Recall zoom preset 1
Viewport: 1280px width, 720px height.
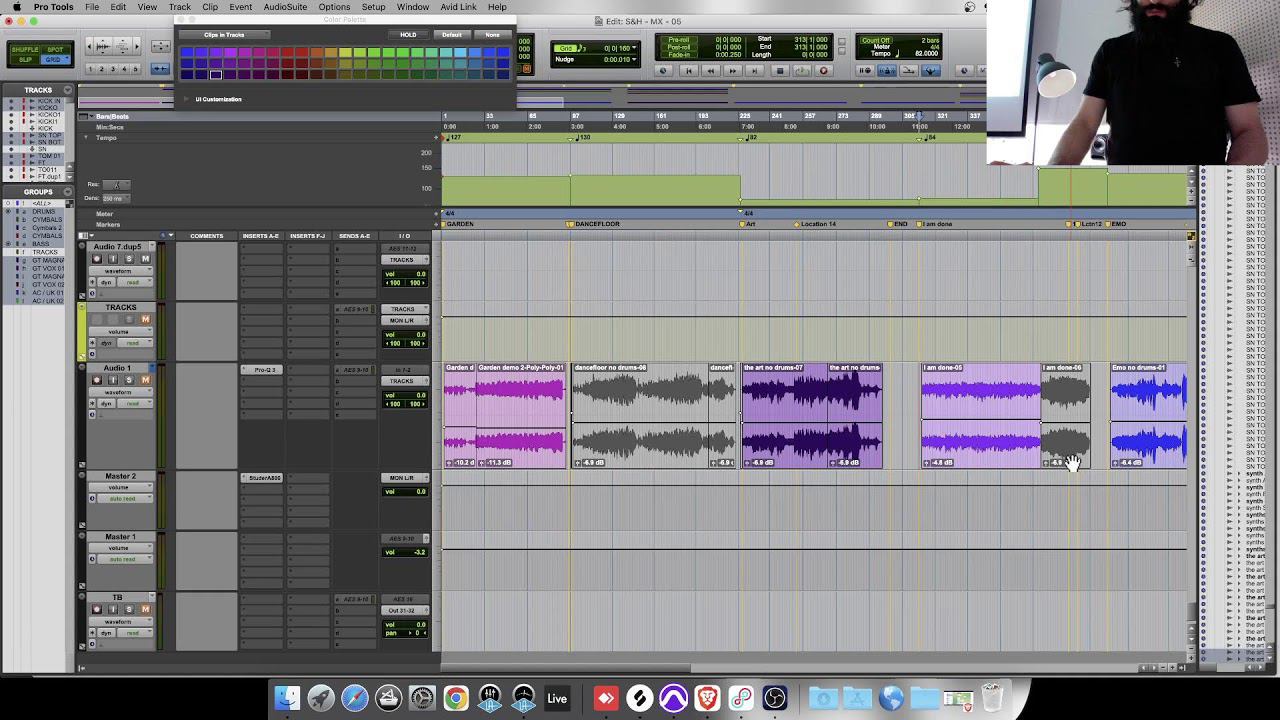coord(90,69)
